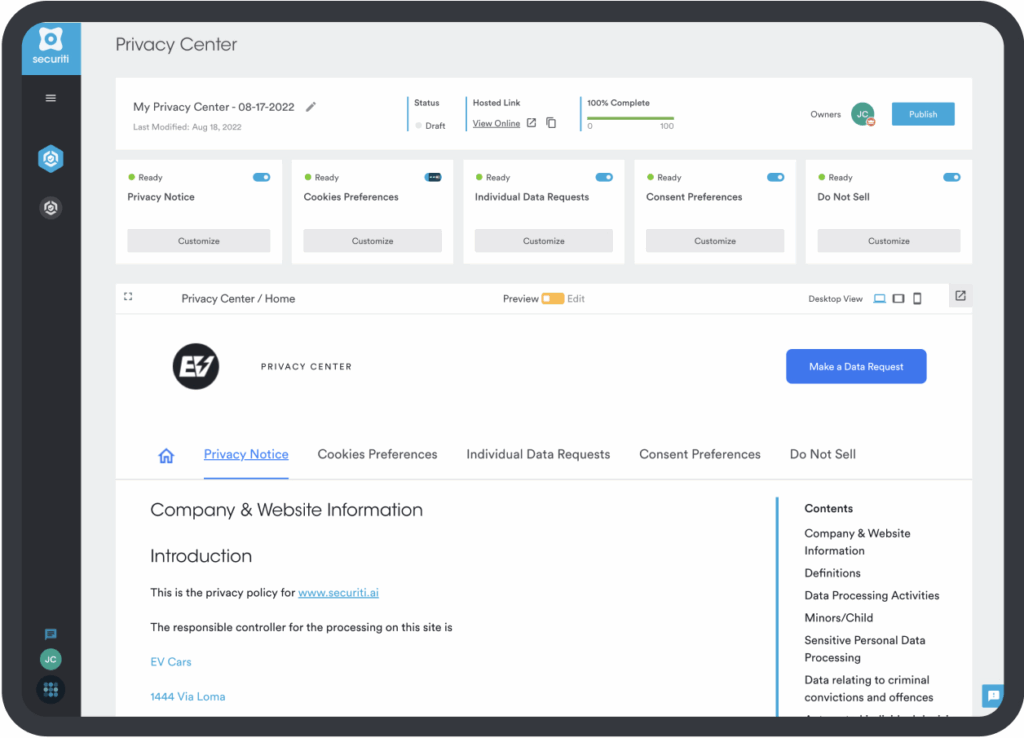Screen dimensions: 1024x738
Task: Open hosted link in new window icon
Action: point(532,123)
